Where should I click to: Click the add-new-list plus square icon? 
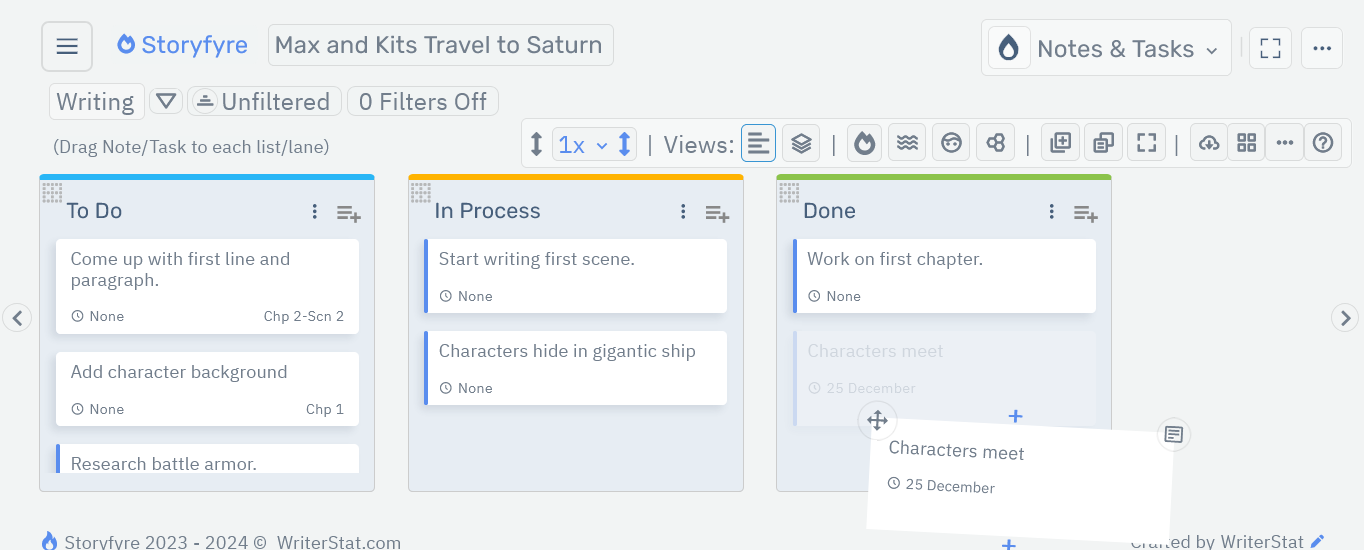1060,143
